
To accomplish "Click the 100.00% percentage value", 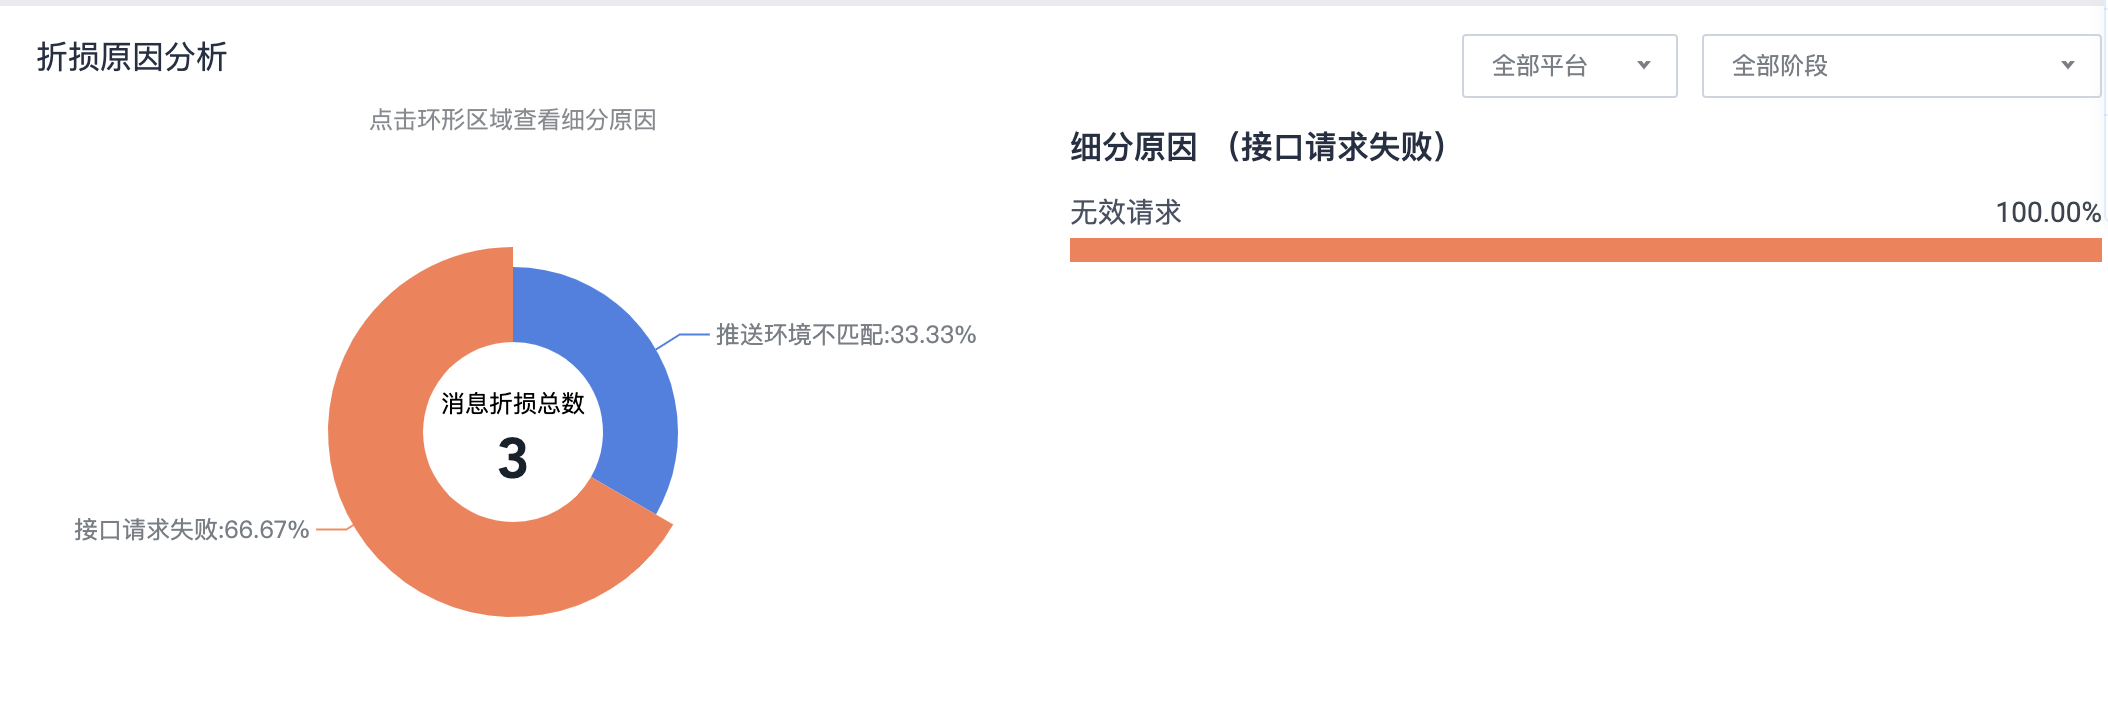I will [x=2047, y=212].
